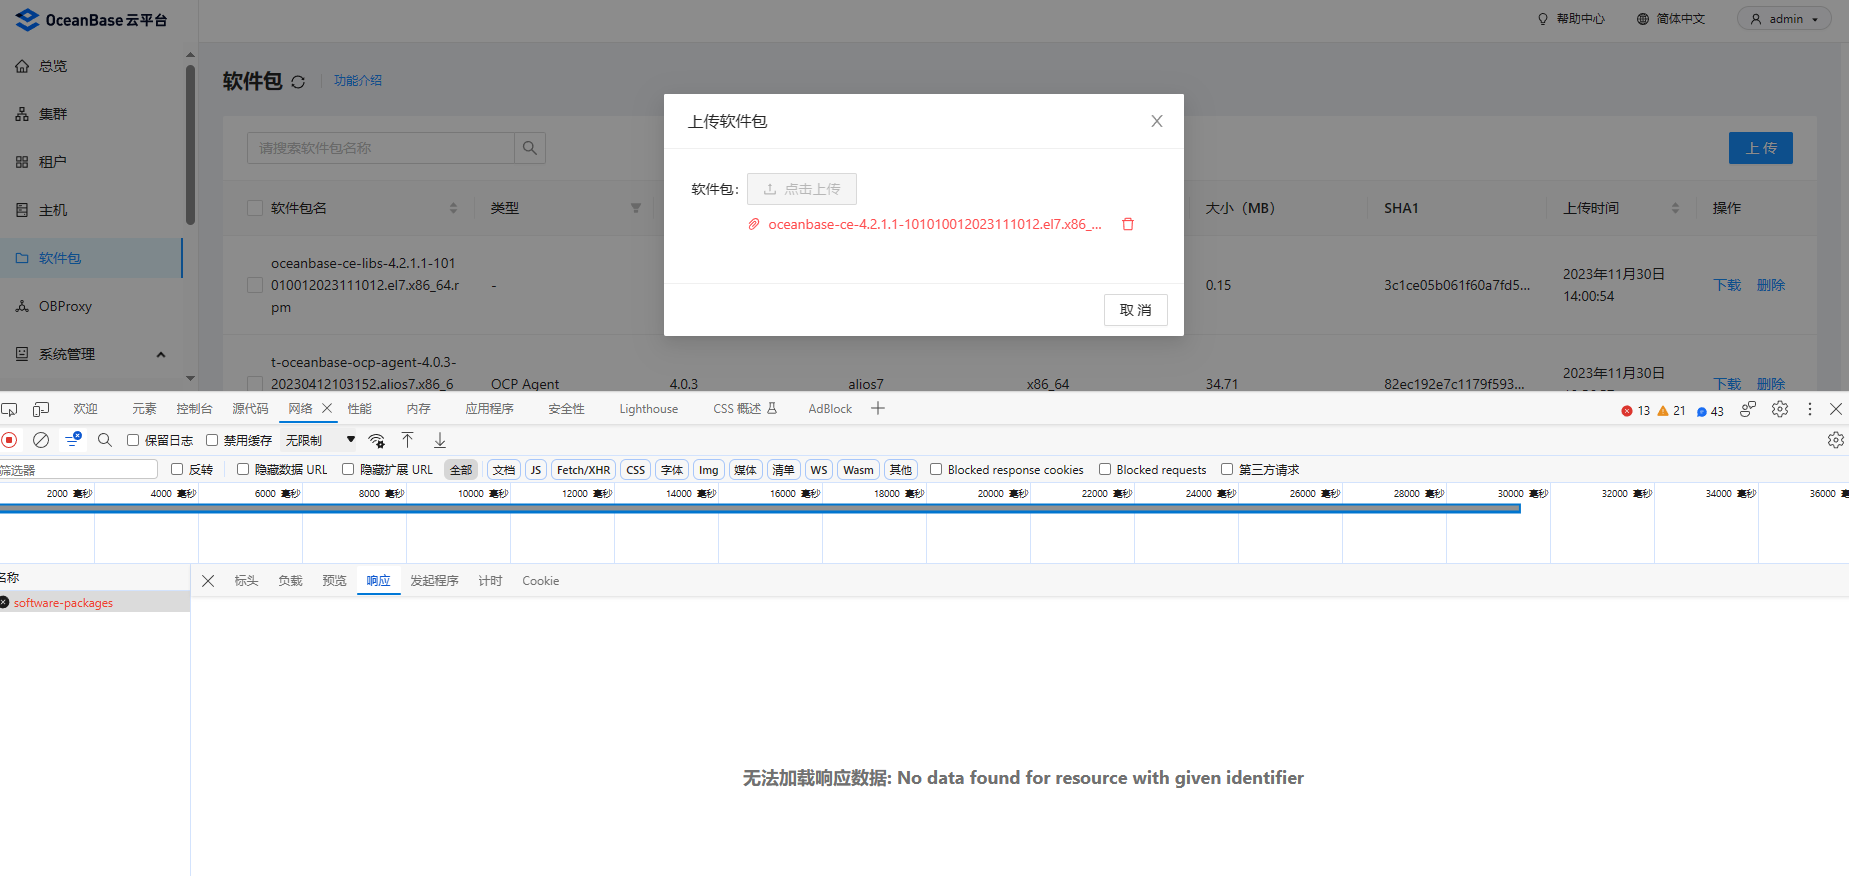Tick the 隐藏扩展 URL checkbox

(348, 469)
